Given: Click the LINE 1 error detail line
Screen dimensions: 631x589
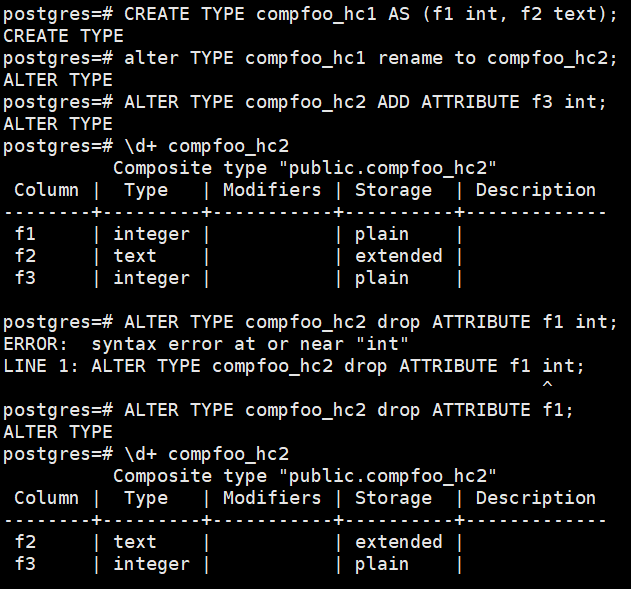Looking at the screenshot, I should (x=293, y=366).
